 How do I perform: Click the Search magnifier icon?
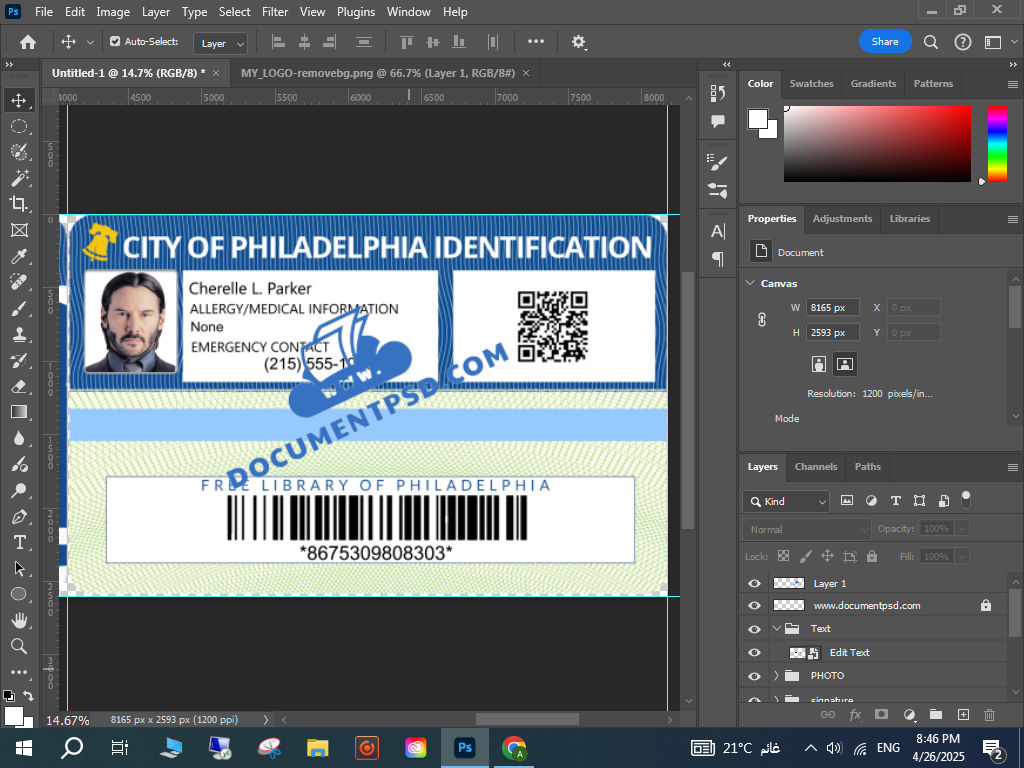[931, 42]
